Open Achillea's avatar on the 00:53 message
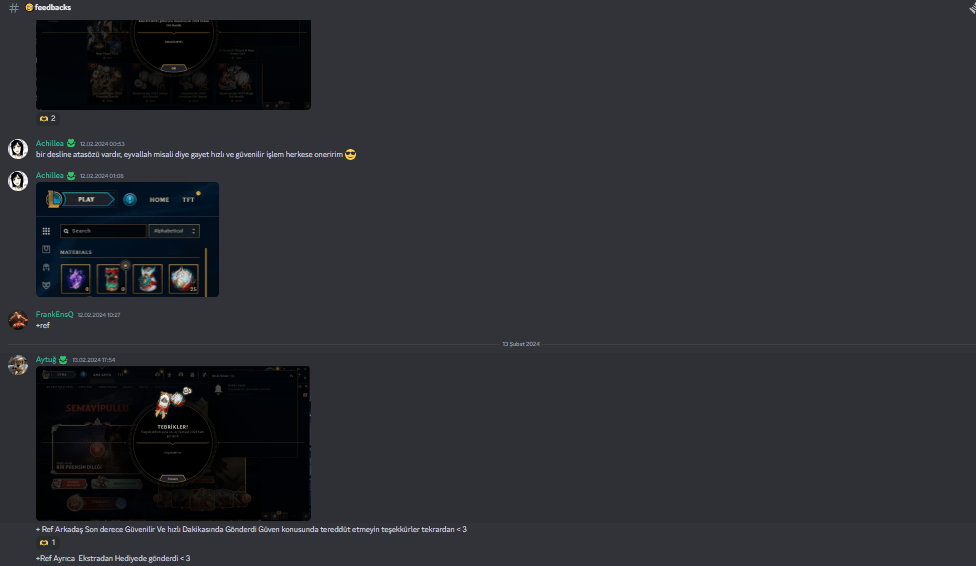This screenshot has width=976, height=566. point(17,149)
